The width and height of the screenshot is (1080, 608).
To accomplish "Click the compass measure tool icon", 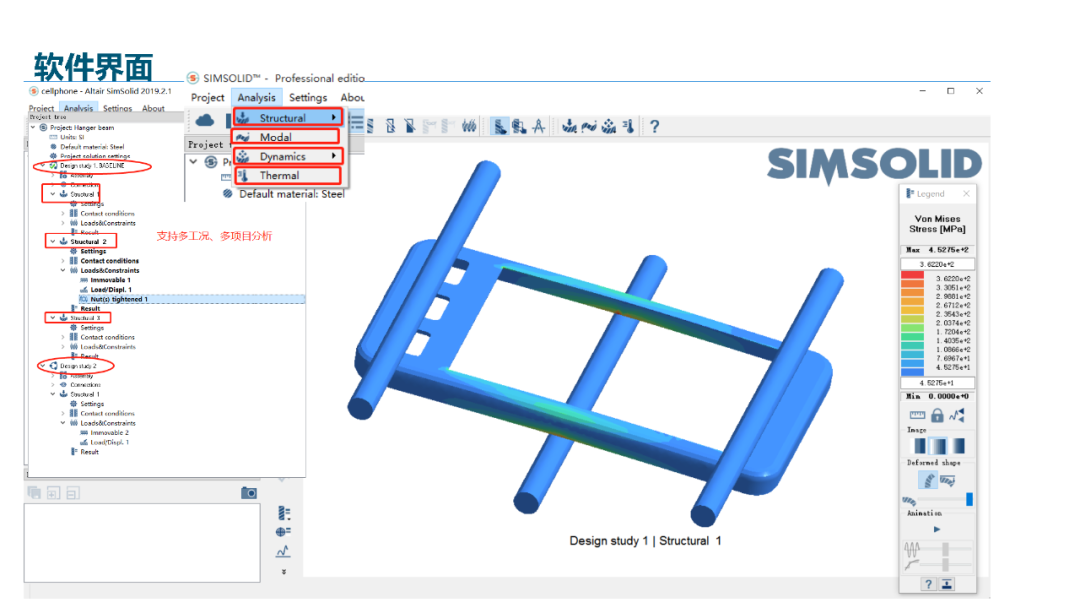I will click(x=539, y=126).
